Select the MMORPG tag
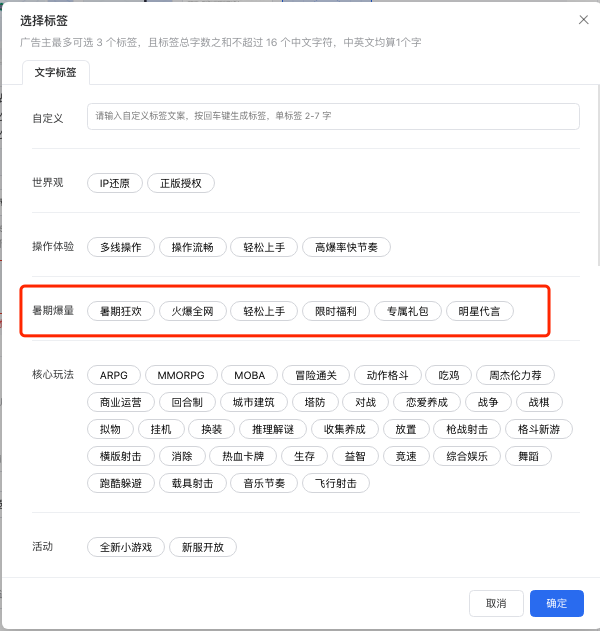The height and width of the screenshot is (631, 600). (181, 375)
